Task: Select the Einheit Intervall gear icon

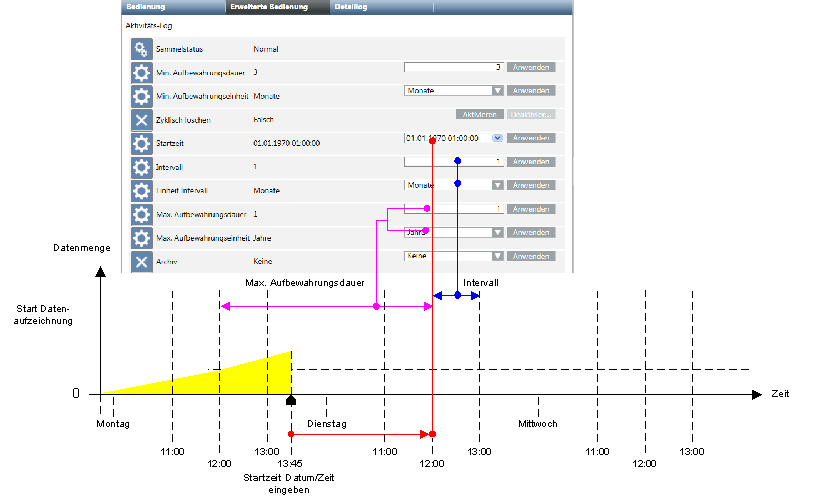Action: point(142,190)
